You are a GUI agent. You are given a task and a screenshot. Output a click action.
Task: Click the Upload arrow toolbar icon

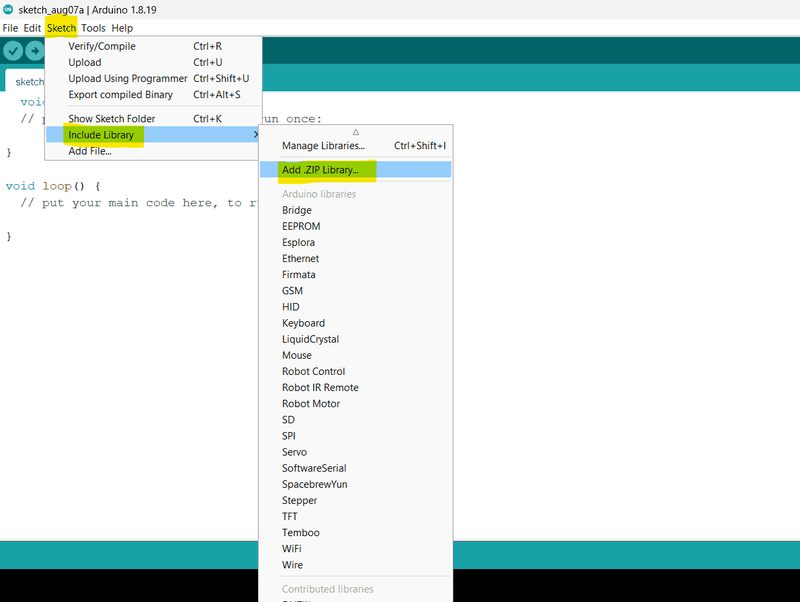point(35,51)
